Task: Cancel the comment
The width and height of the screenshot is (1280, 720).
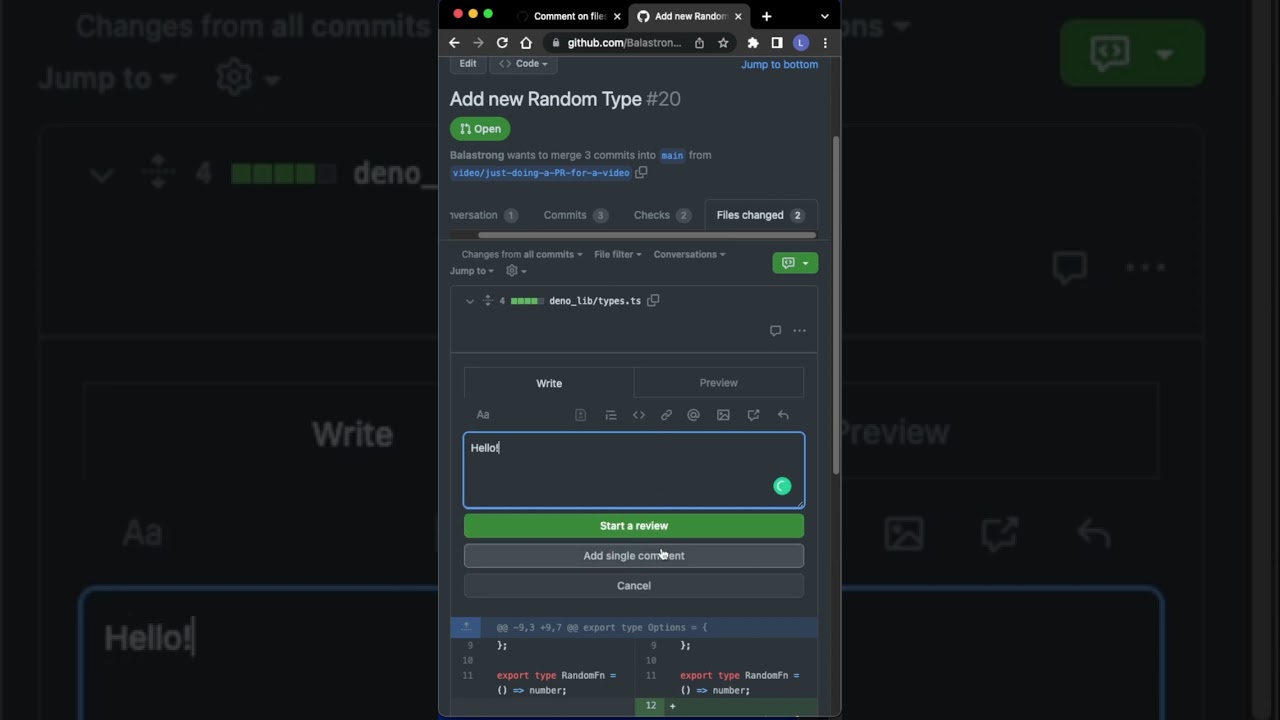Action: [x=634, y=586]
